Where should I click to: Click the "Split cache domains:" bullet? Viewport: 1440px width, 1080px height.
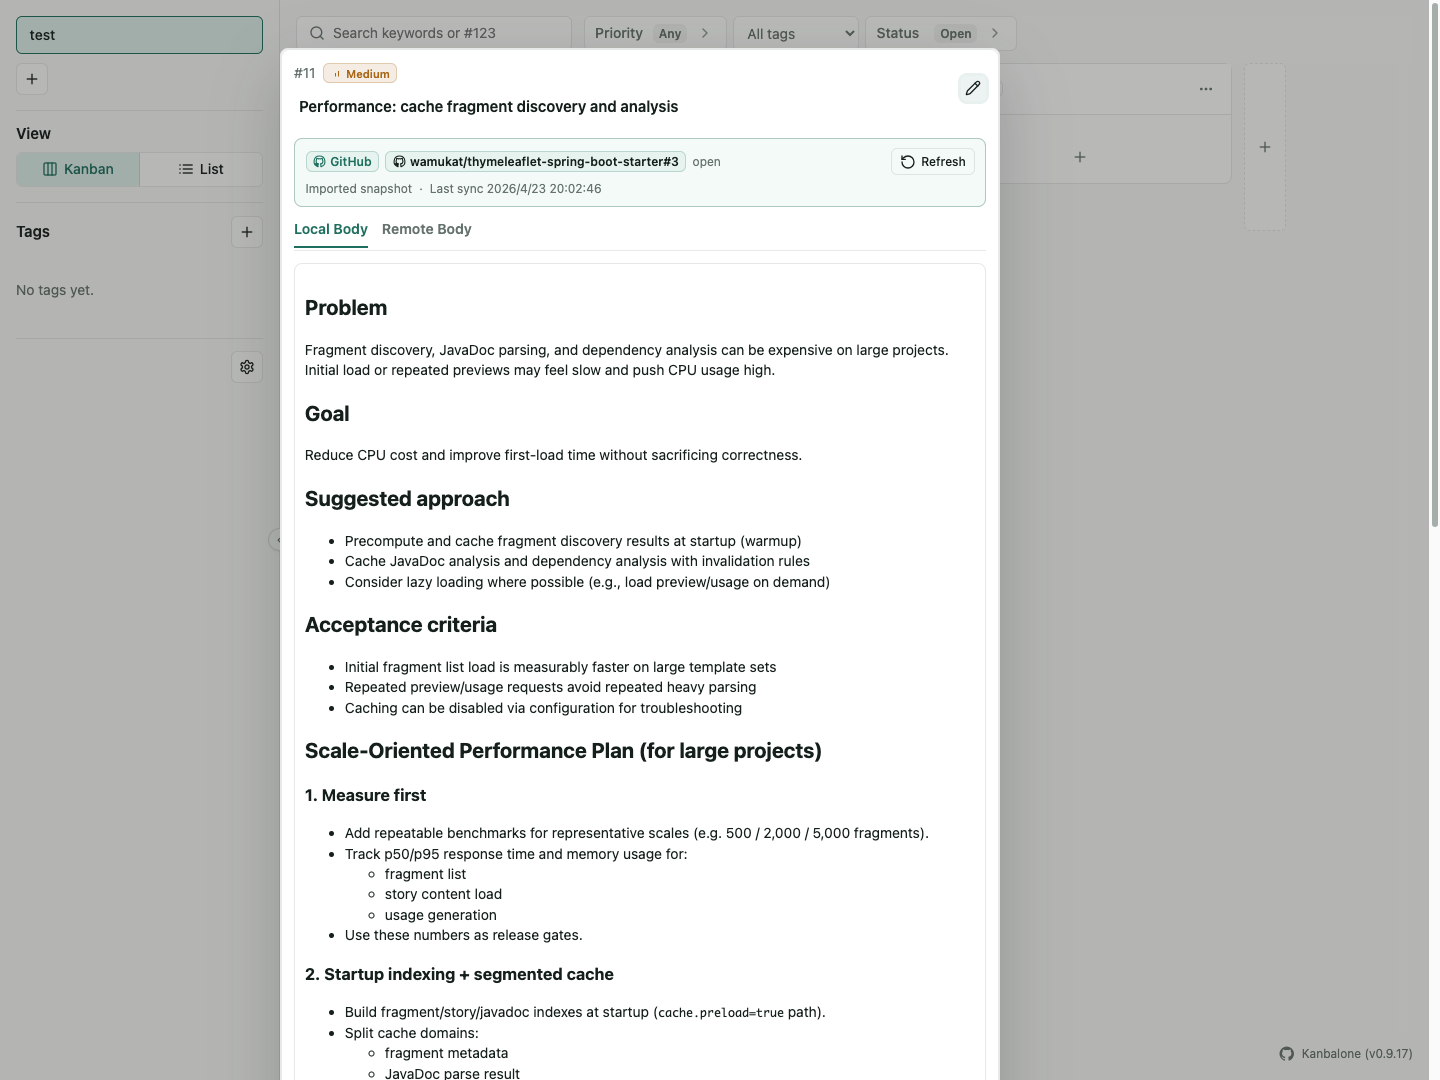[x=411, y=1034]
